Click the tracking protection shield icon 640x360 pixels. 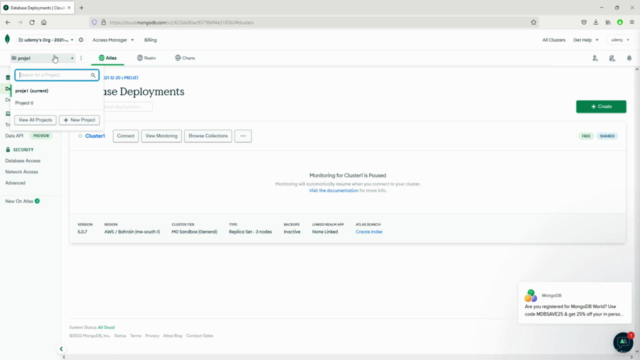click(94, 22)
